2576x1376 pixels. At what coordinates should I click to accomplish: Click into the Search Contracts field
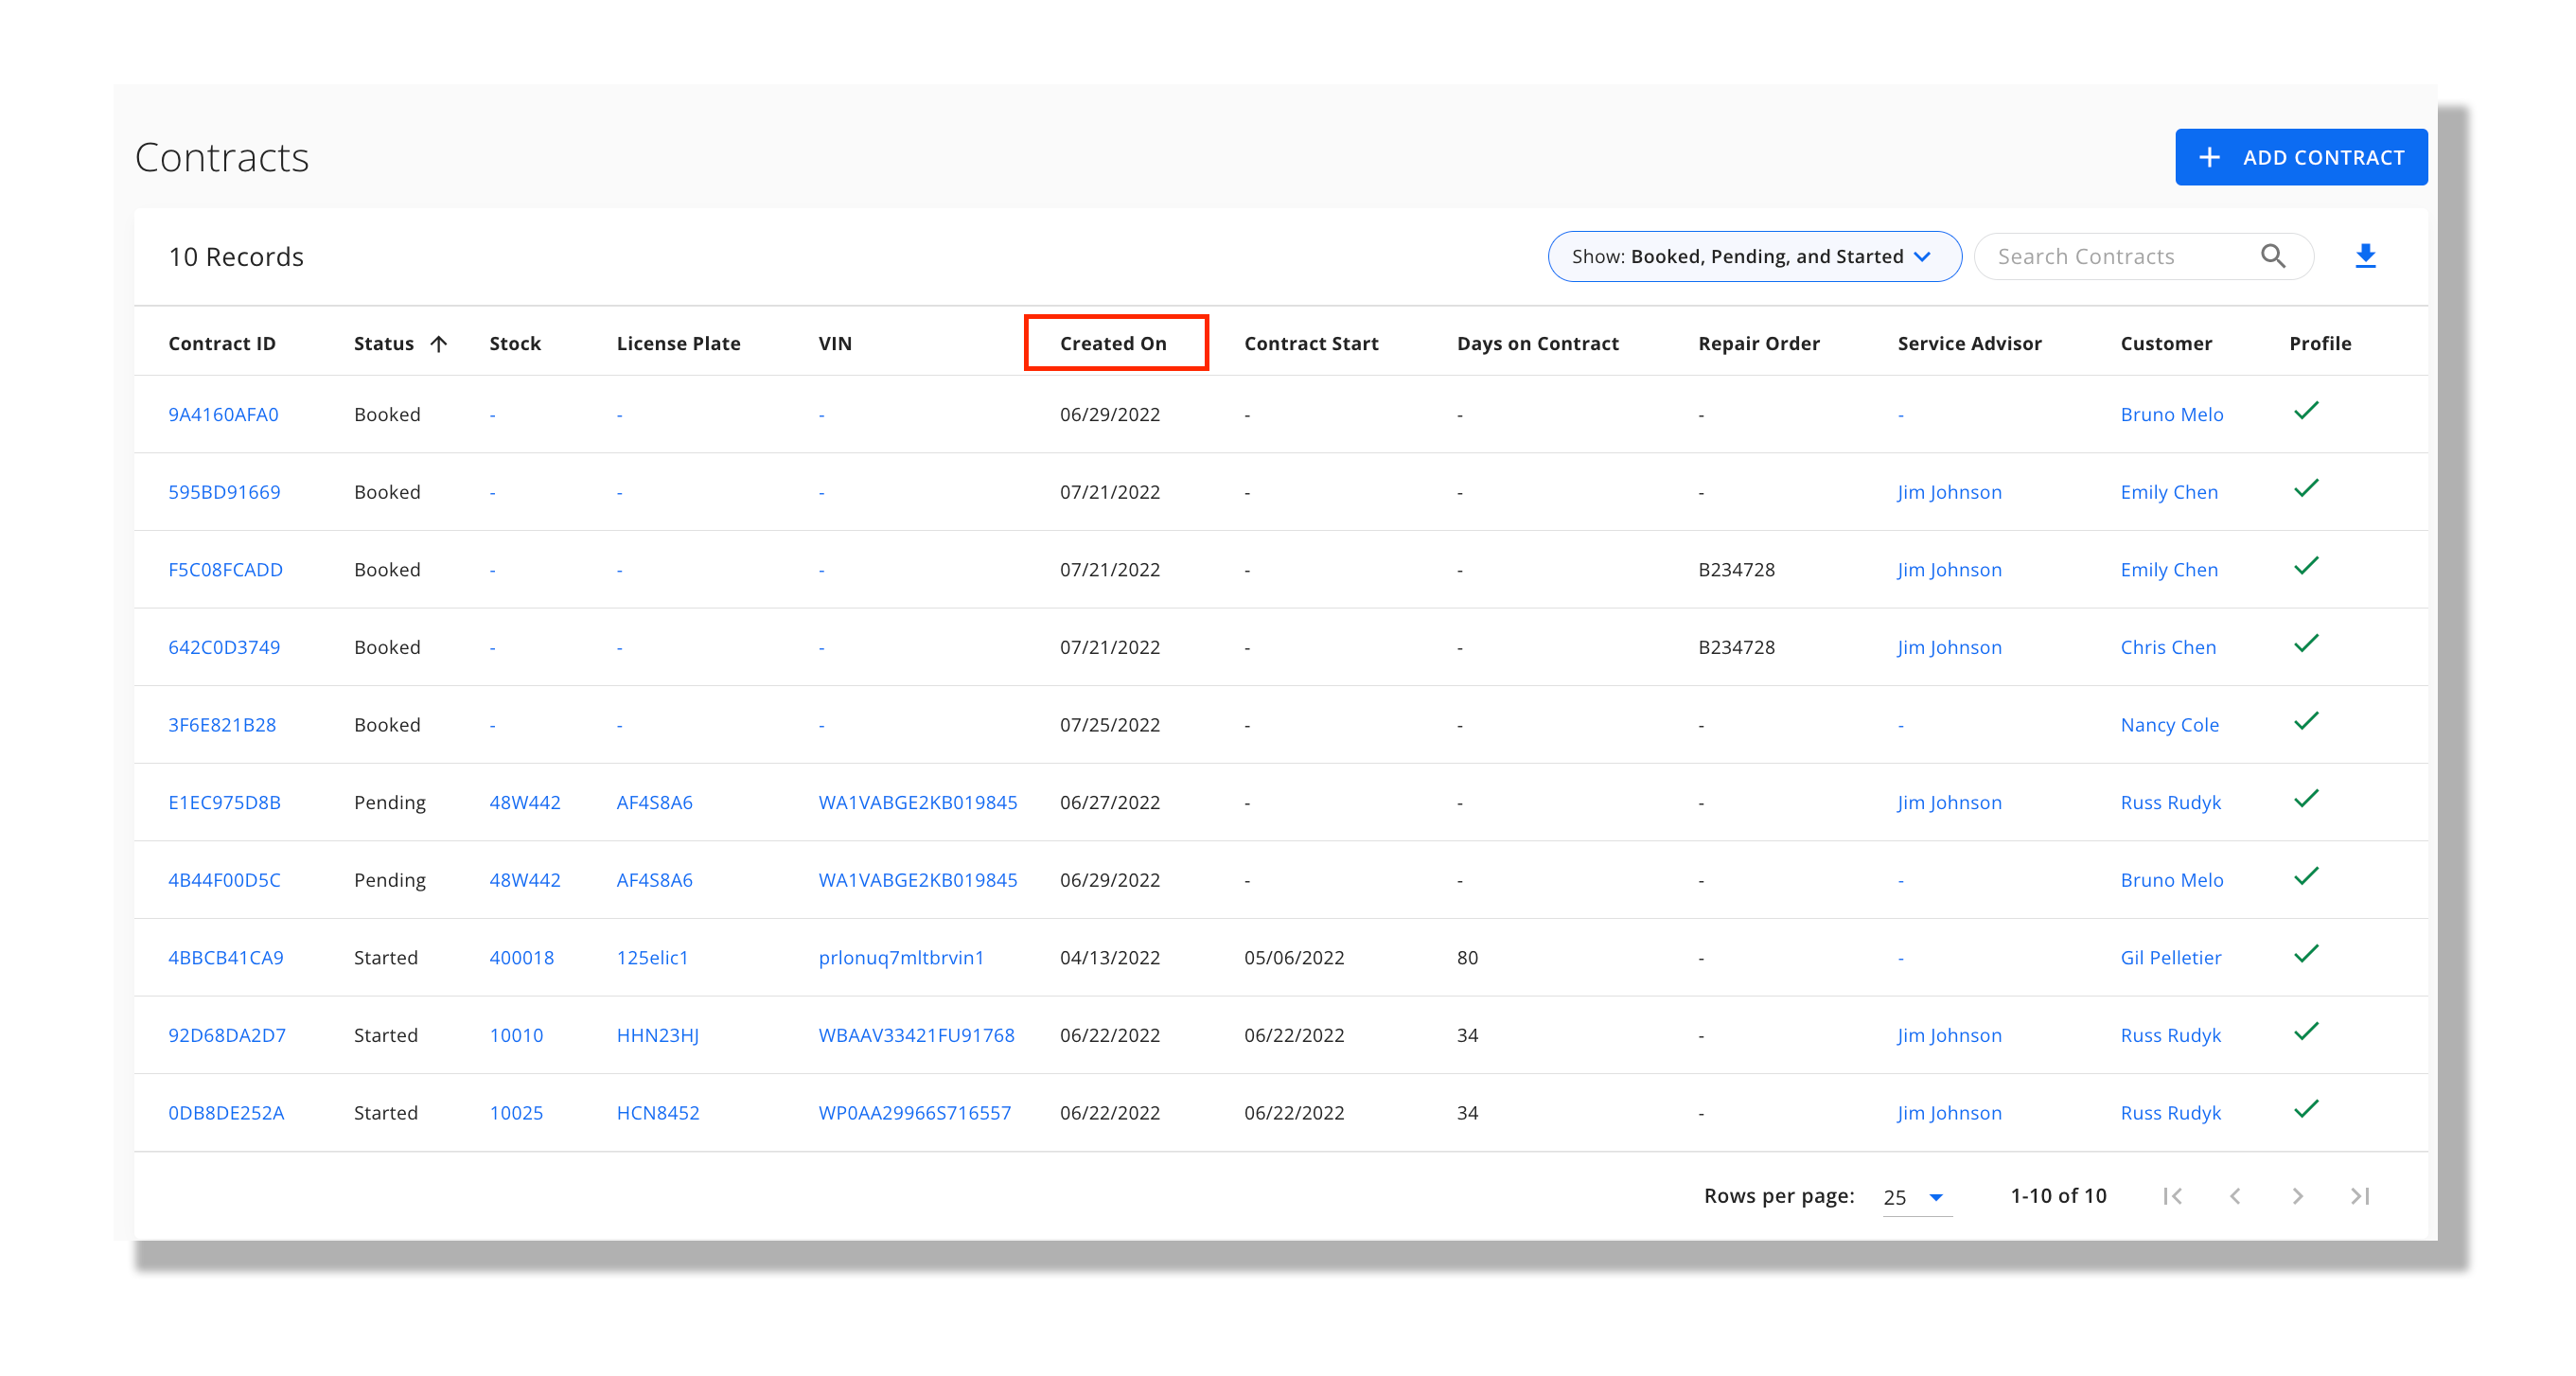coord(2120,256)
